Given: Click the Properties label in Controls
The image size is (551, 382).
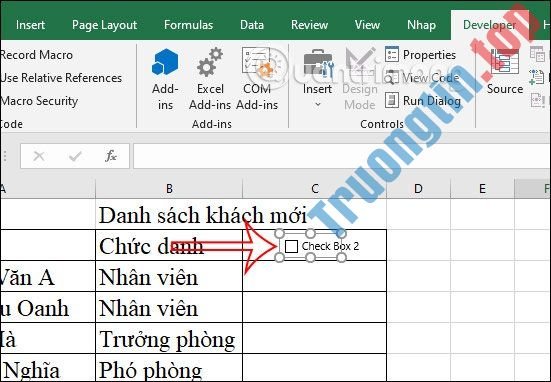Looking at the screenshot, I should (x=429, y=55).
